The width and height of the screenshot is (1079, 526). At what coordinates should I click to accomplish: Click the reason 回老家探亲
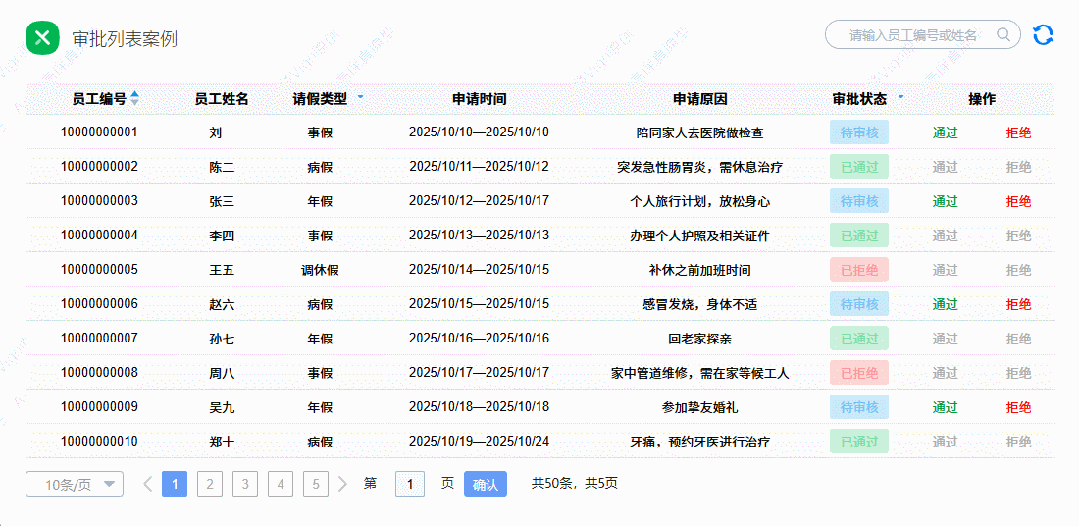[700, 339]
